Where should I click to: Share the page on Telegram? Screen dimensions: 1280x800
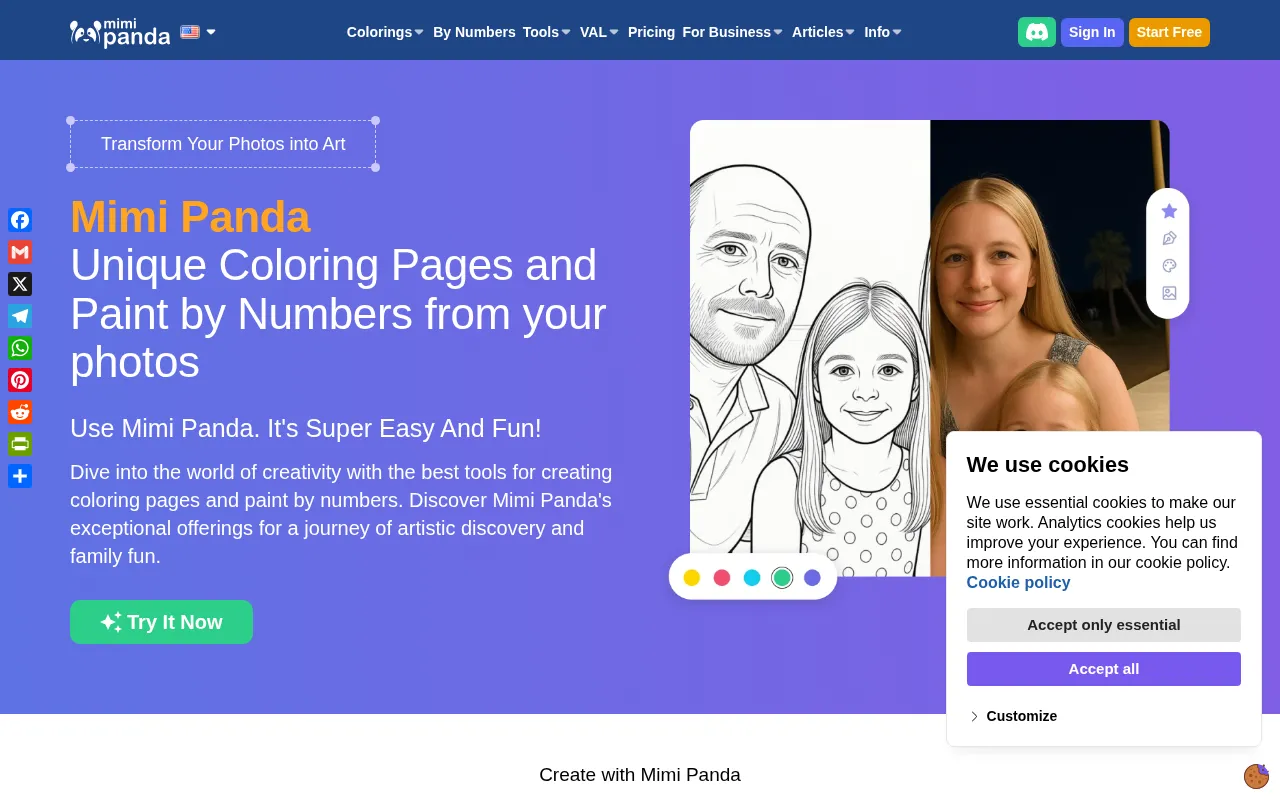tap(20, 316)
